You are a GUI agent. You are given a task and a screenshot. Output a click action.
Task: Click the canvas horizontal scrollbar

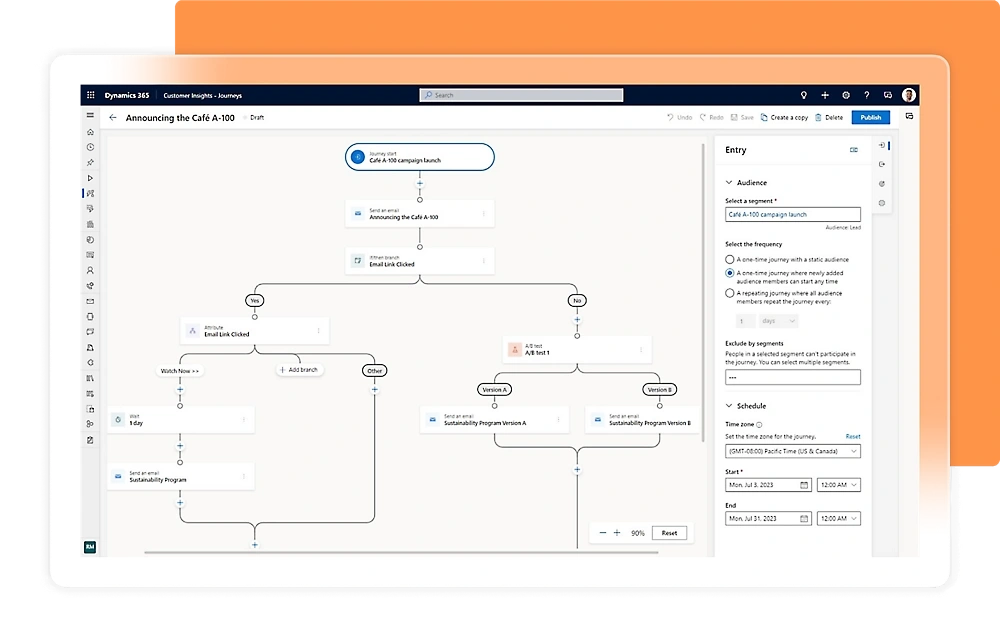click(x=401, y=552)
